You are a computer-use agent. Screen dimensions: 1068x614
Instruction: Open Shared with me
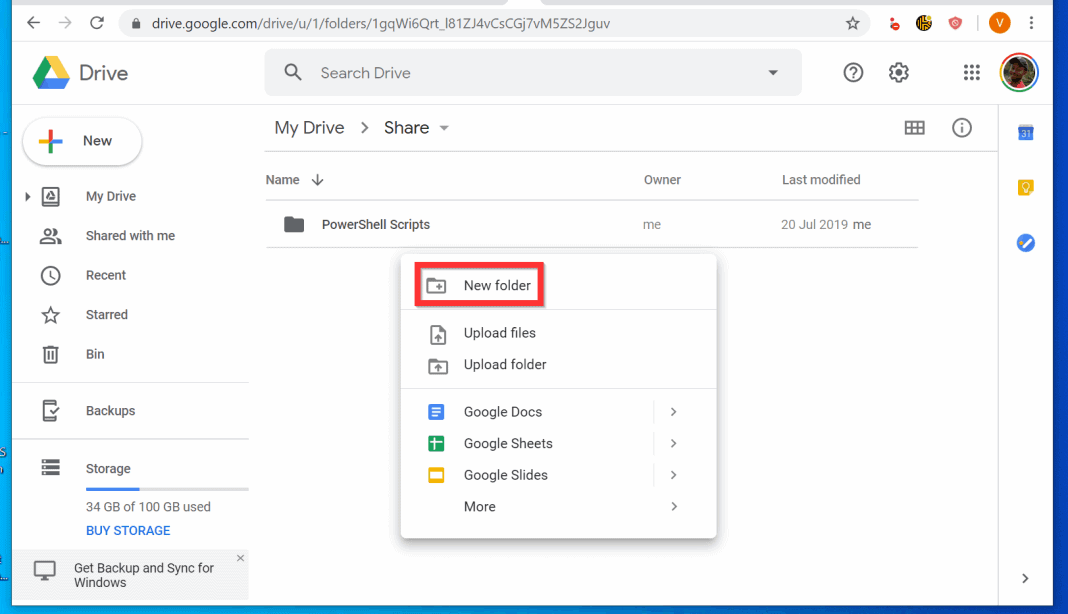tap(130, 236)
